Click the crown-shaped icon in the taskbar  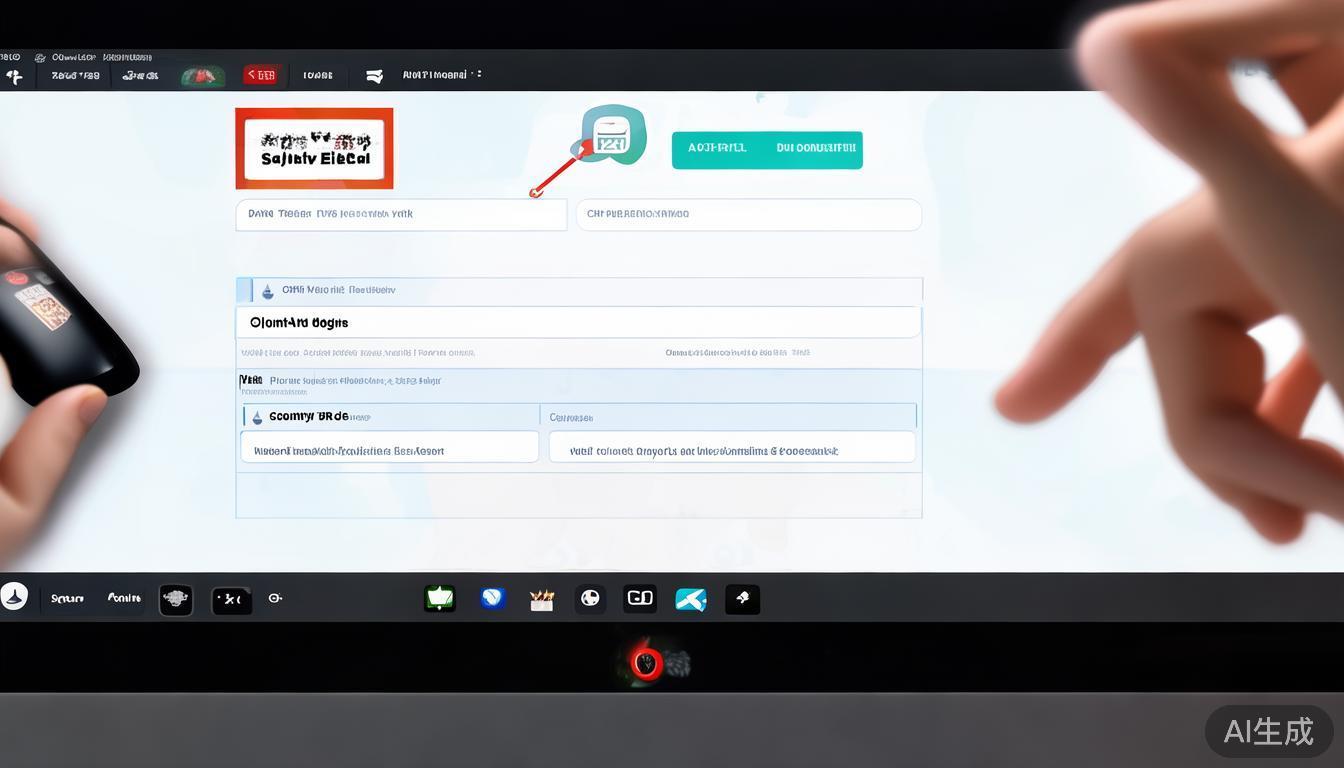pyautogui.click(x=541, y=600)
